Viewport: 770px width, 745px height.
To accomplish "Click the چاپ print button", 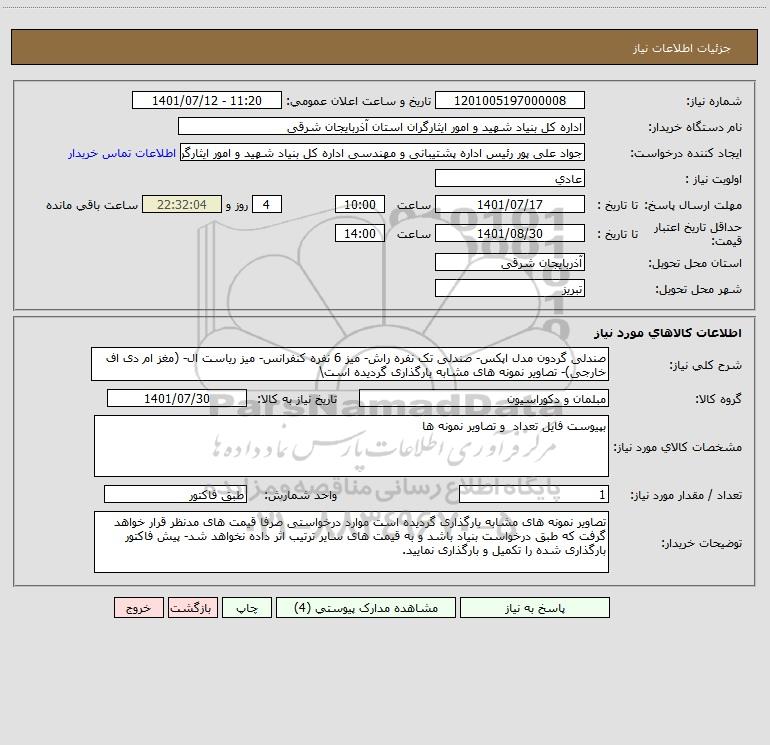I will [x=247, y=607].
